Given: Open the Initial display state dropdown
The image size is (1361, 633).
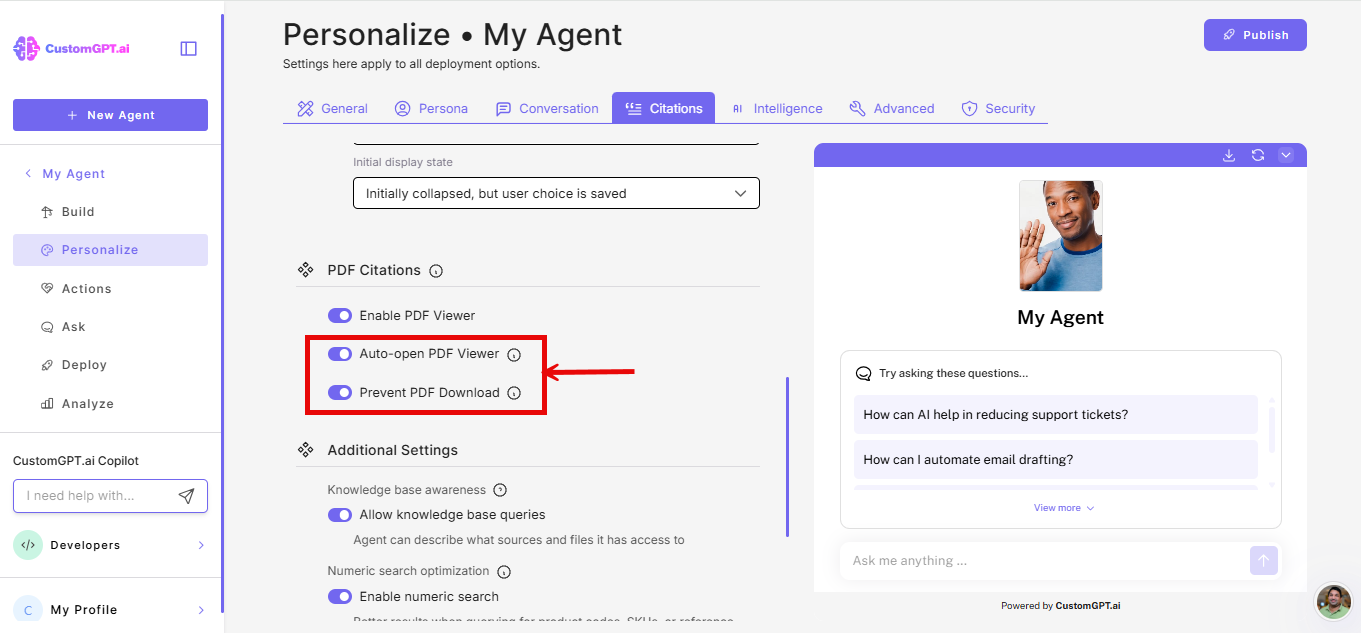Looking at the screenshot, I should pyautogui.click(x=556, y=192).
